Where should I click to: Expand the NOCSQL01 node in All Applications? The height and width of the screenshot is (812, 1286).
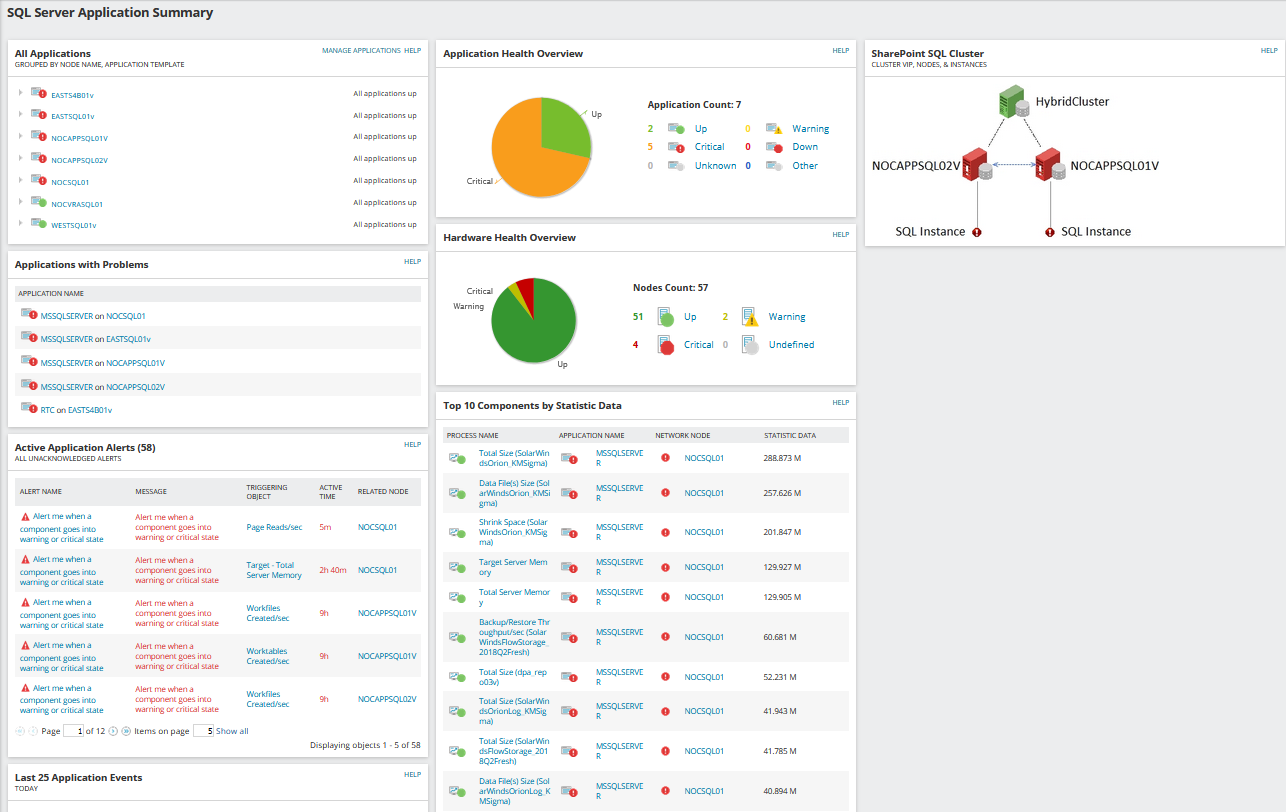click(20, 181)
